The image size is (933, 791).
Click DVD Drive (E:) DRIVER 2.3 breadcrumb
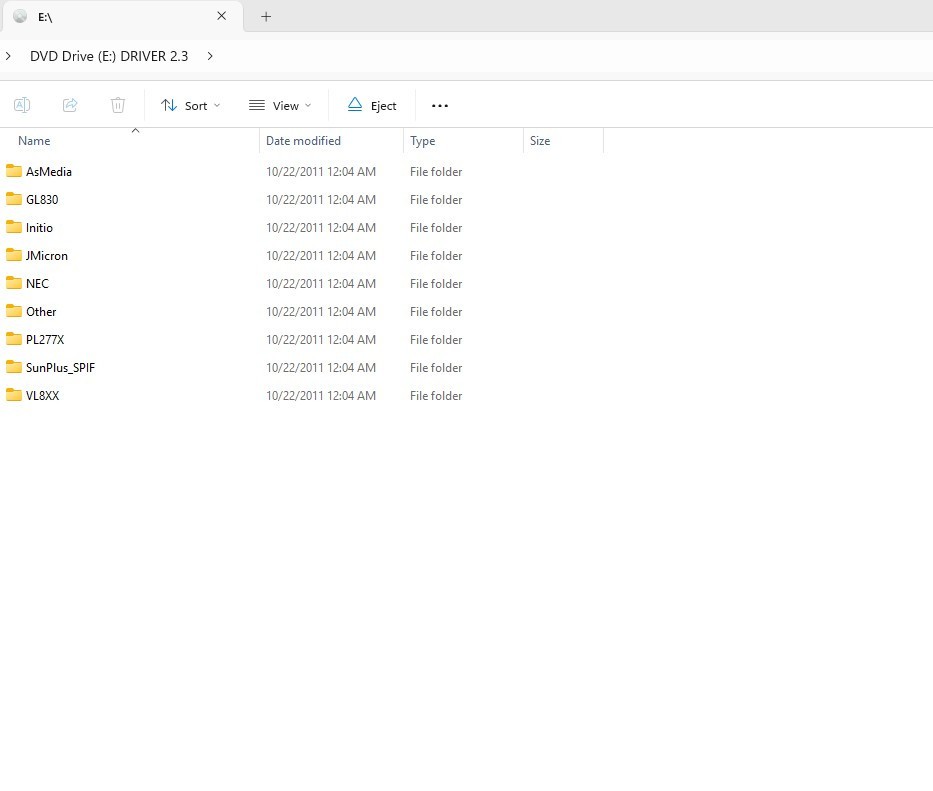109,56
